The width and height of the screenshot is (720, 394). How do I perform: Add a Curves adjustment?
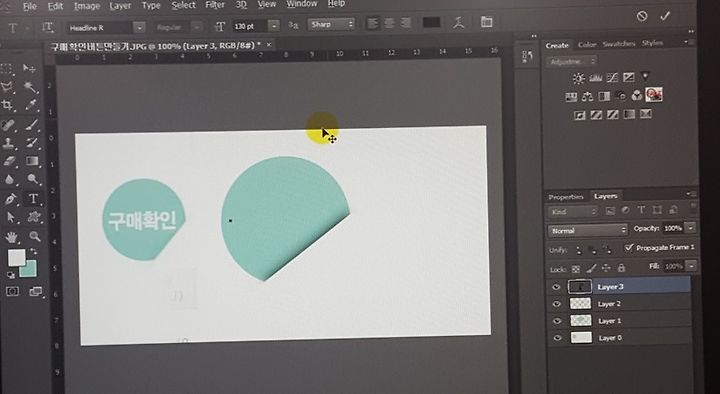coord(612,78)
